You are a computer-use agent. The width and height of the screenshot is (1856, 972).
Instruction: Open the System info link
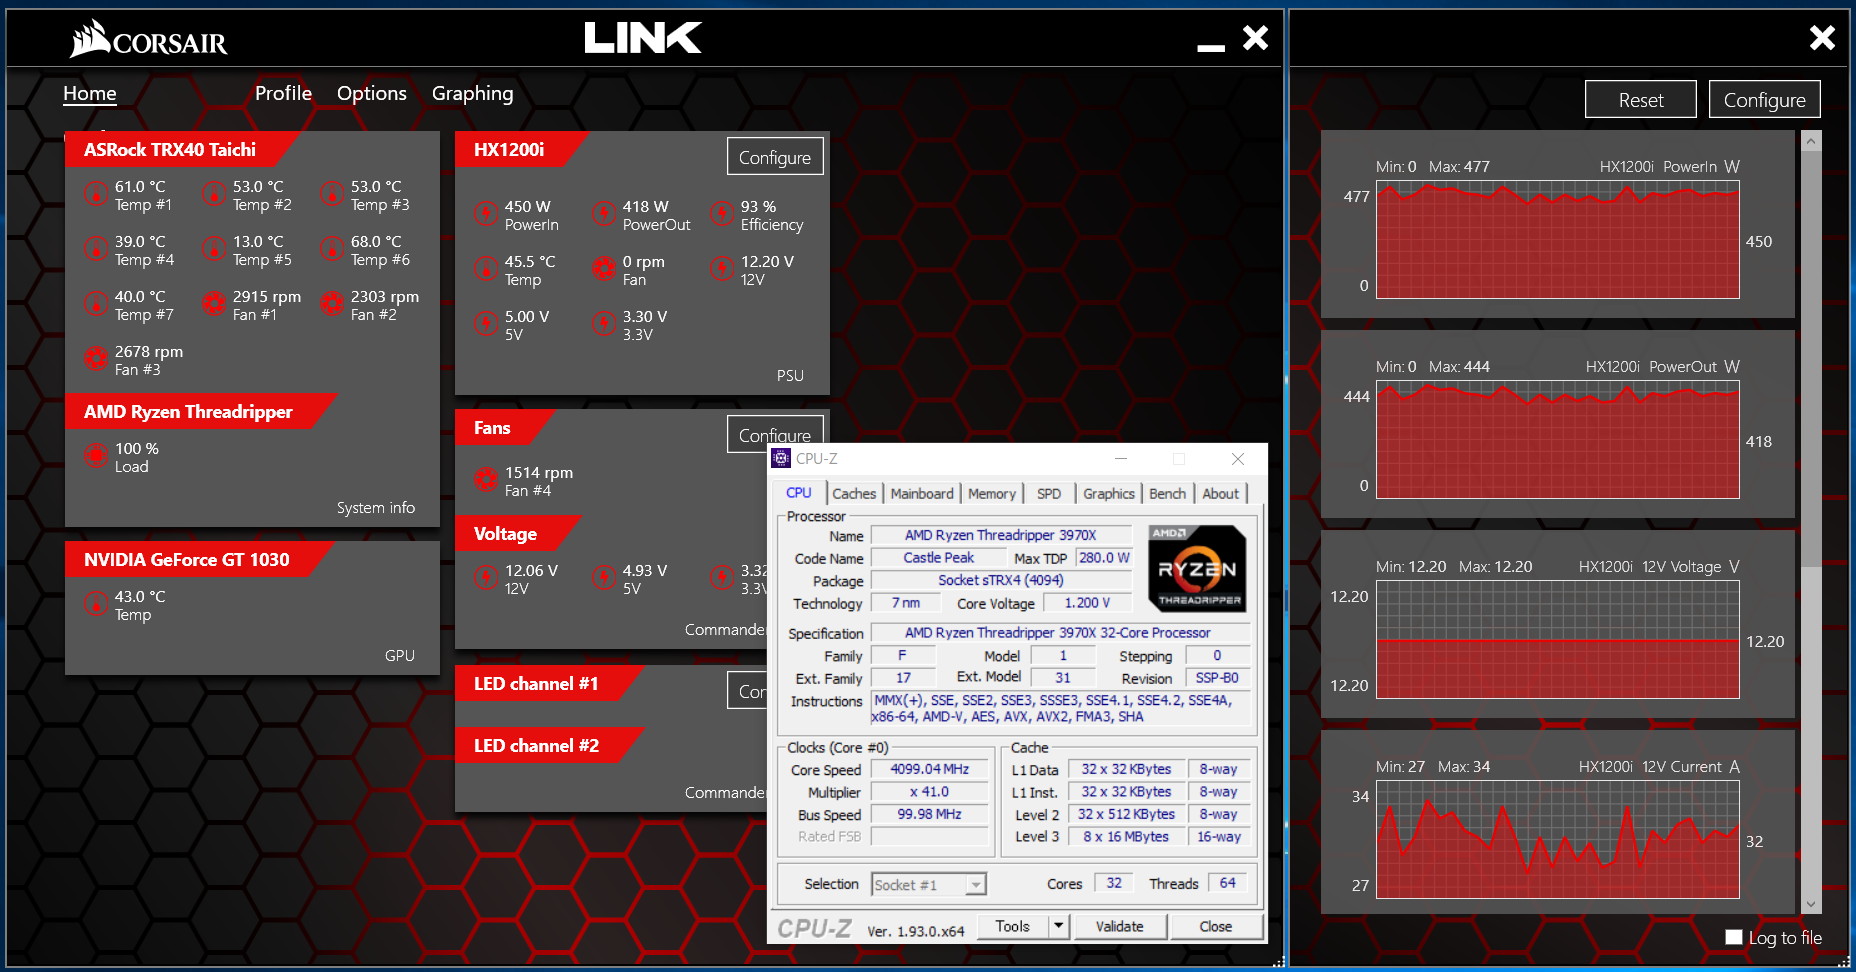pos(376,507)
